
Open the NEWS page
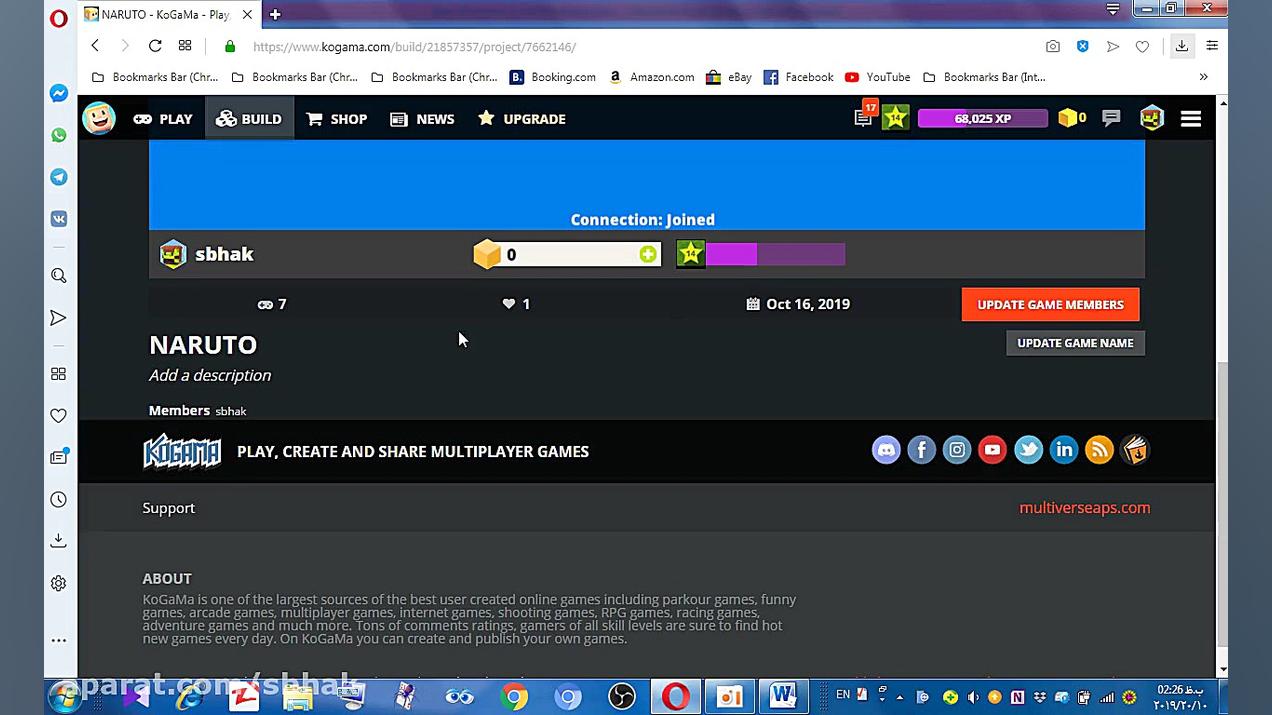pyautogui.click(x=422, y=118)
